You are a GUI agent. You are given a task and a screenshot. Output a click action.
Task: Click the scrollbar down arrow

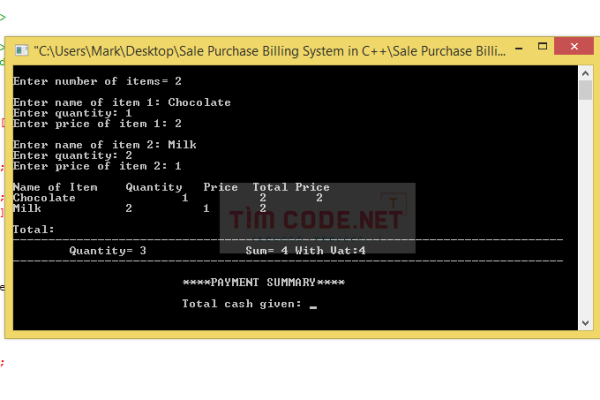(x=585, y=323)
